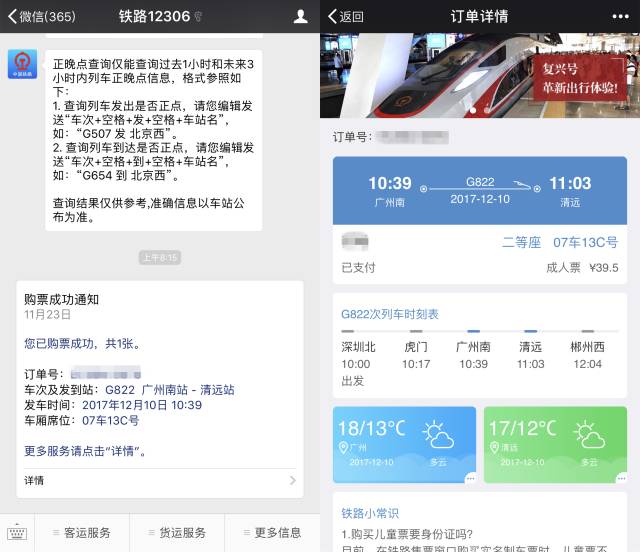
Task: Tap the location pin icon beside 广州
Action: coord(343,448)
